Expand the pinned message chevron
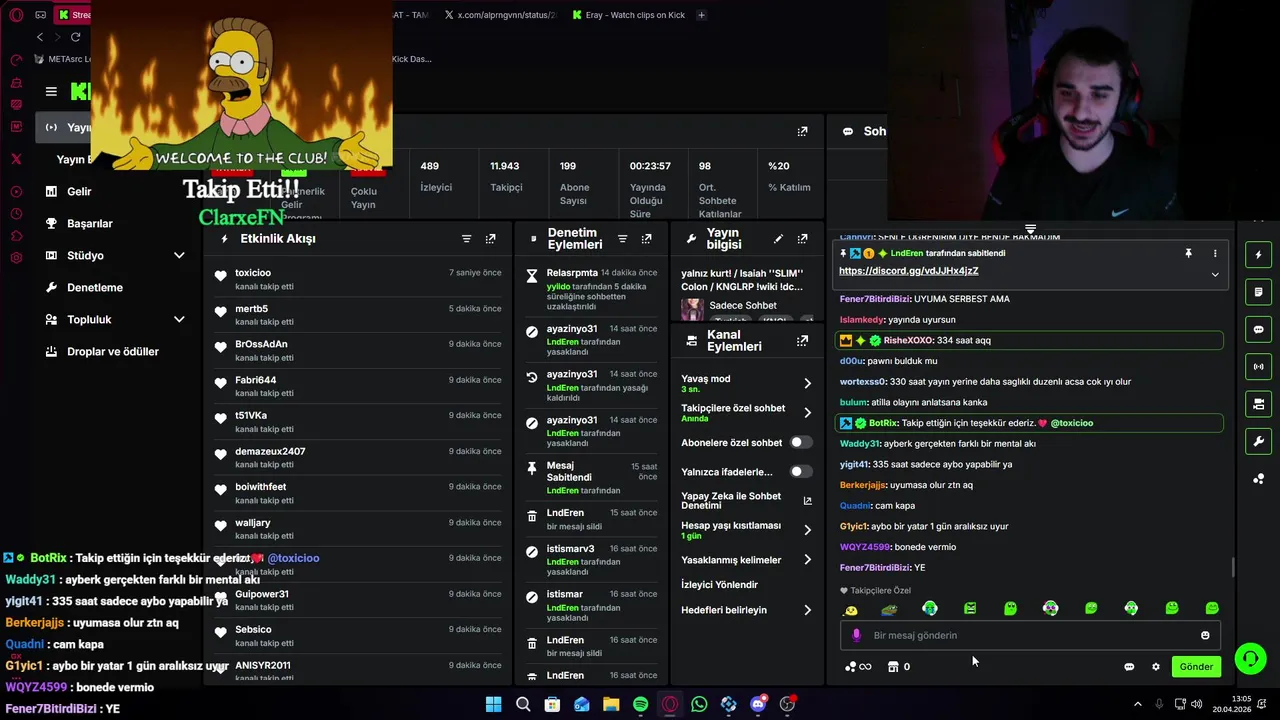 (1215, 274)
